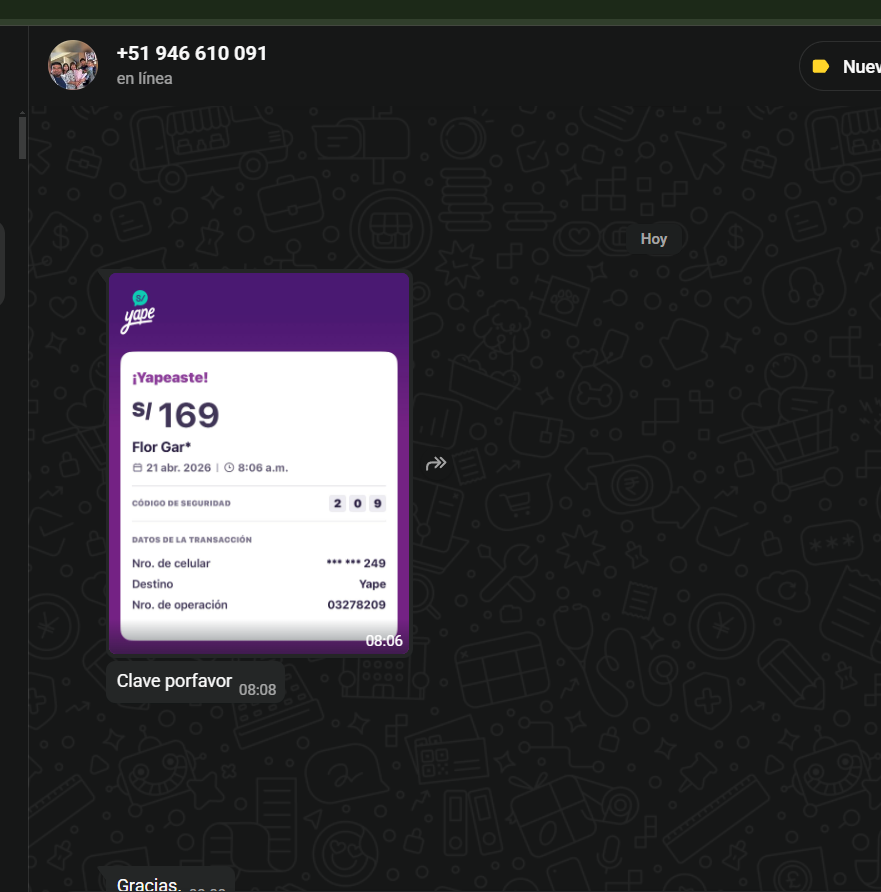
Task: Click the forward arrow icon beside the Yape receipt
Action: (x=436, y=464)
